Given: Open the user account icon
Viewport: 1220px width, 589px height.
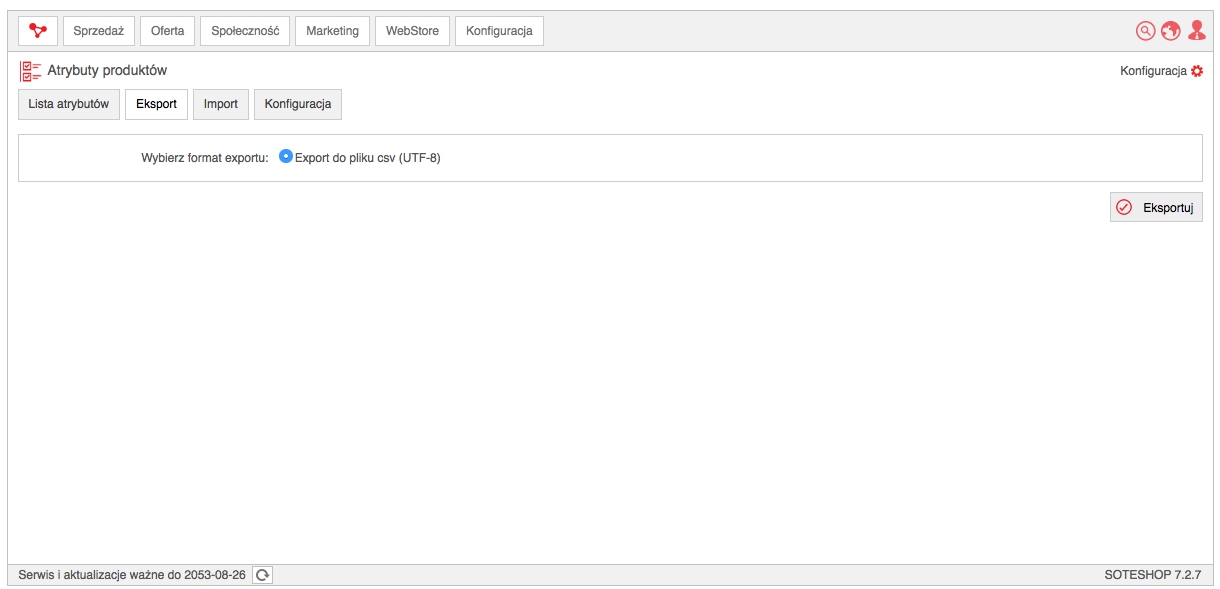Looking at the screenshot, I should [1197, 31].
